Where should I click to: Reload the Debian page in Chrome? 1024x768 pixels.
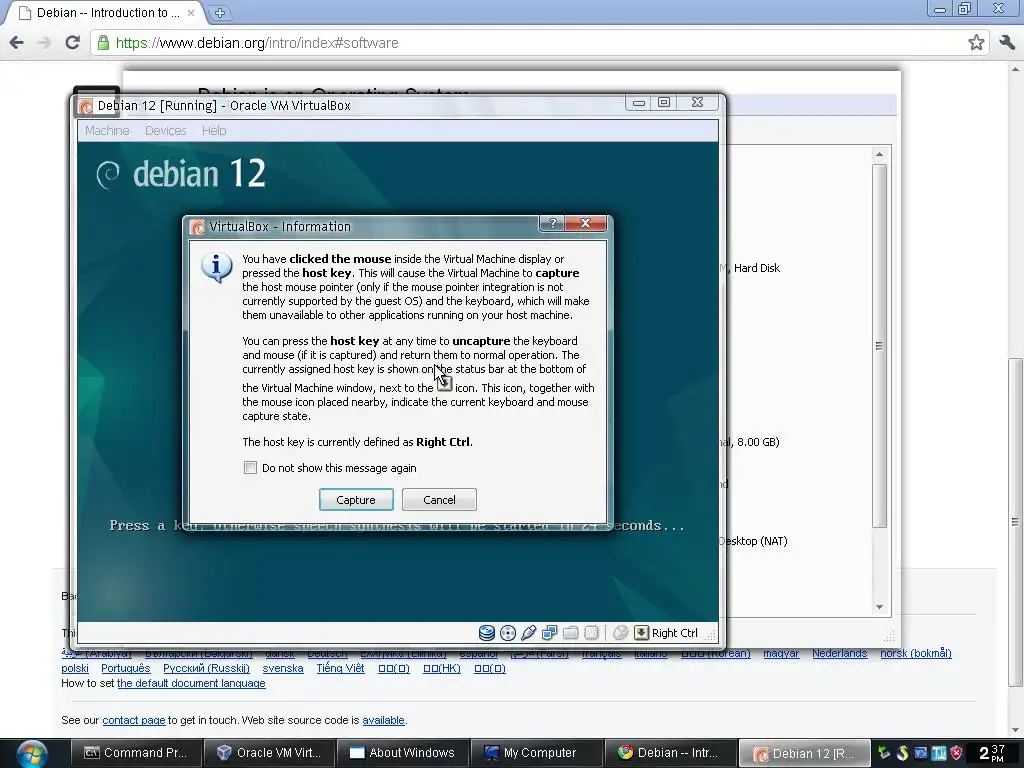[x=72, y=43]
